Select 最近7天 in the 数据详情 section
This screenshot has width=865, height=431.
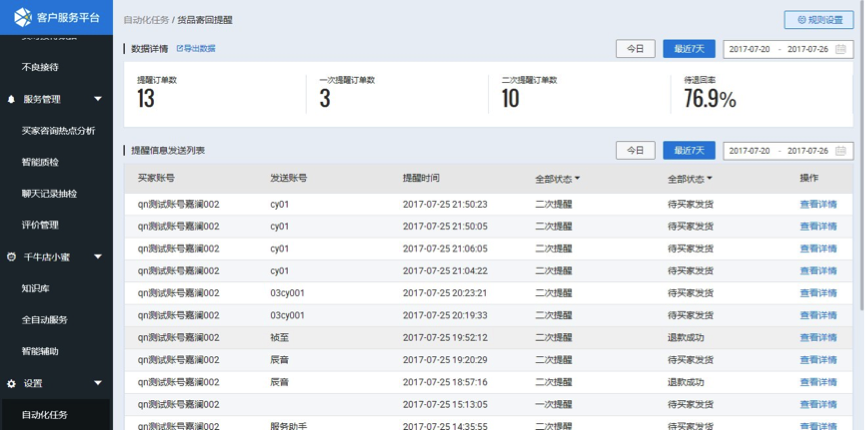tap(689, 49)
